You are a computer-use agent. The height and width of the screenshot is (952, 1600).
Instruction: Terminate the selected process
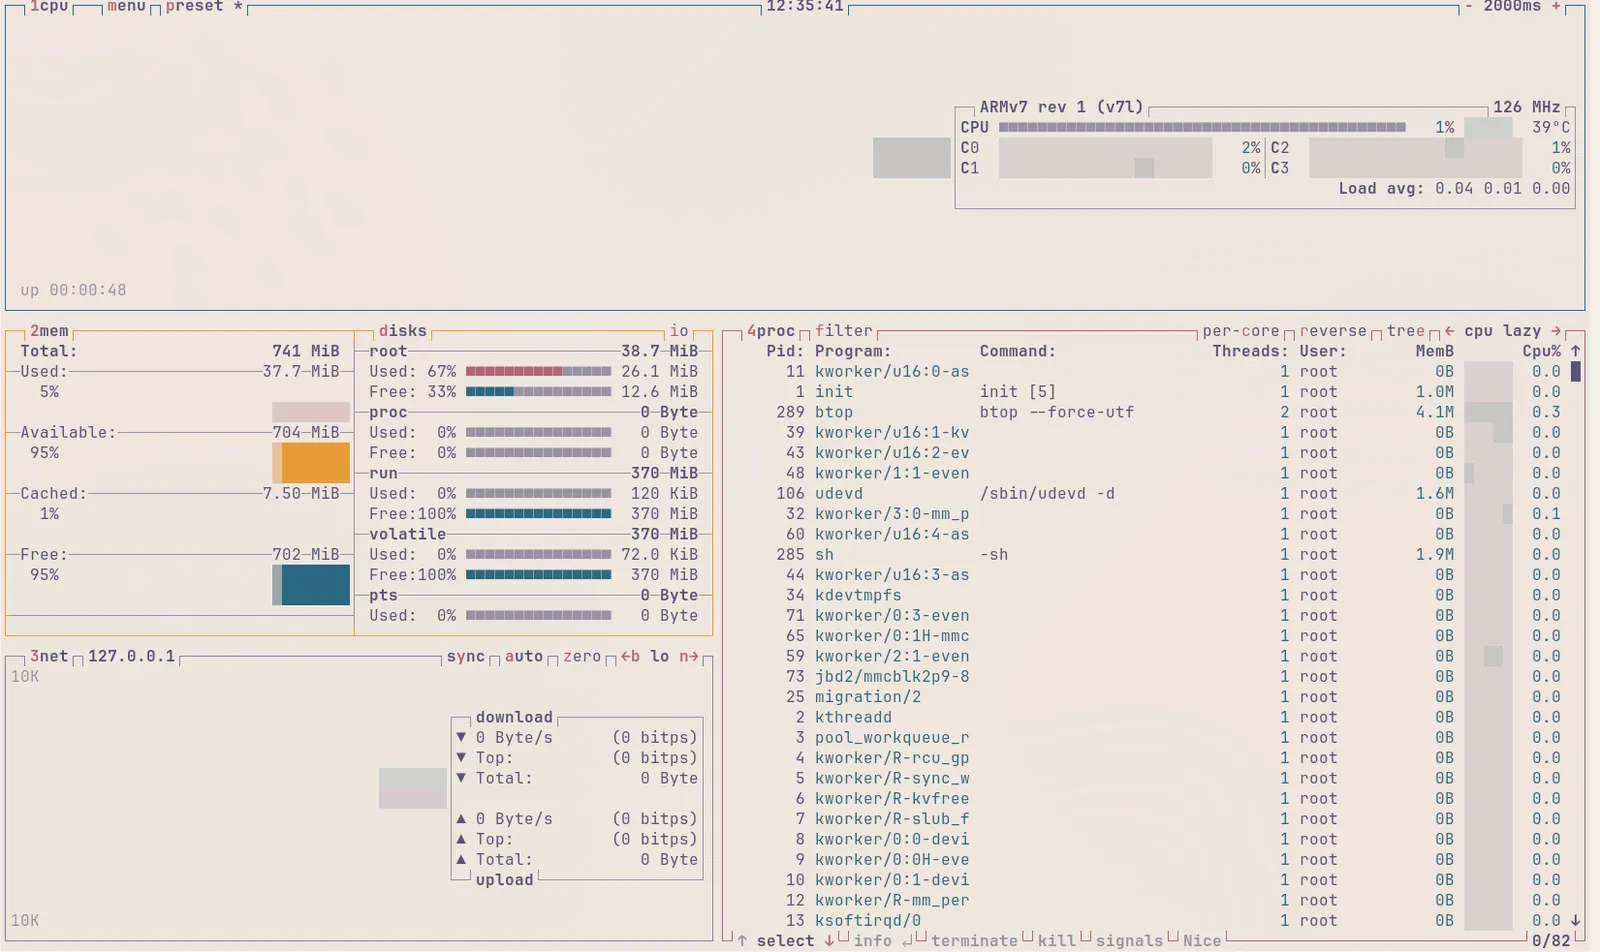click(x=974, y=941)
